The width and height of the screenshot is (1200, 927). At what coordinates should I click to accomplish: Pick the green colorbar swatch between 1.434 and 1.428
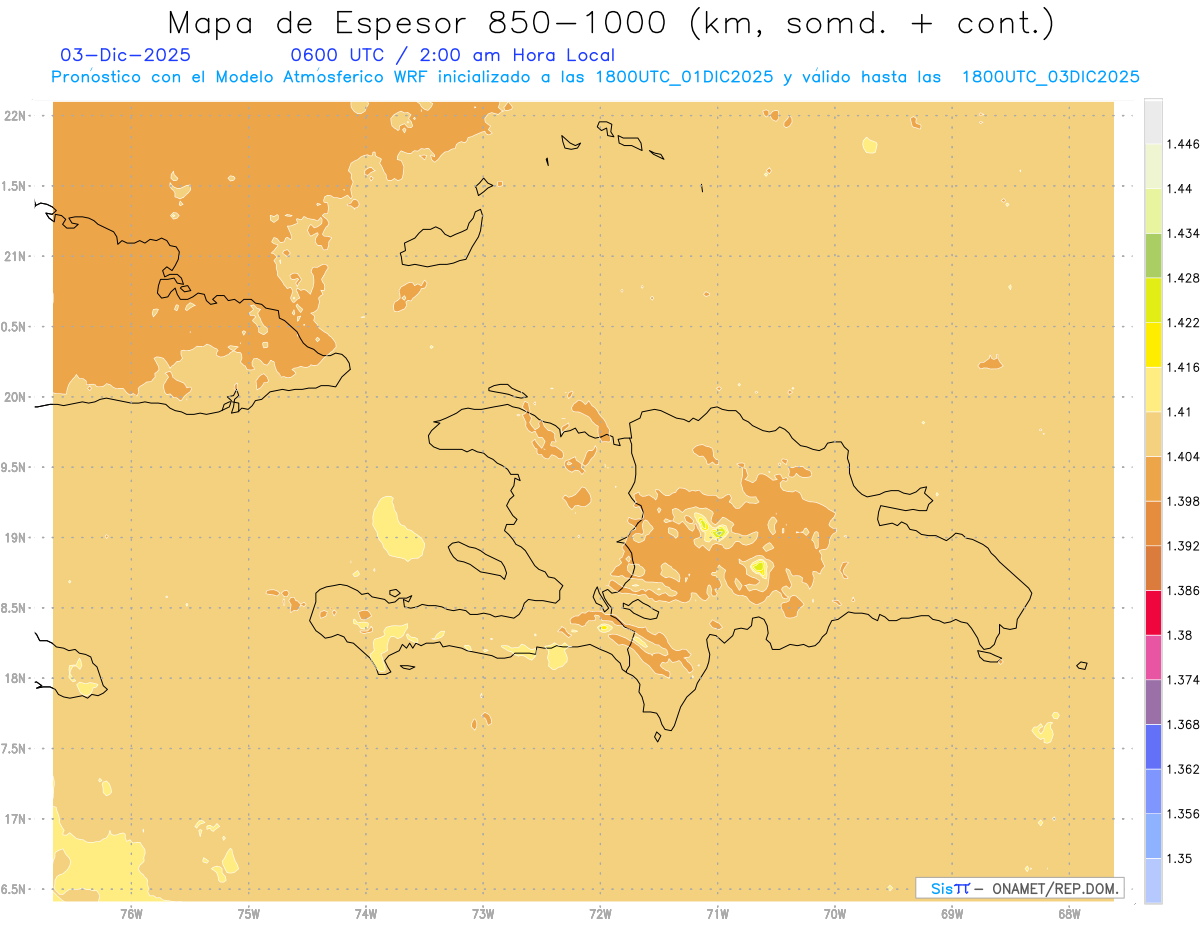pos(1153,255)
